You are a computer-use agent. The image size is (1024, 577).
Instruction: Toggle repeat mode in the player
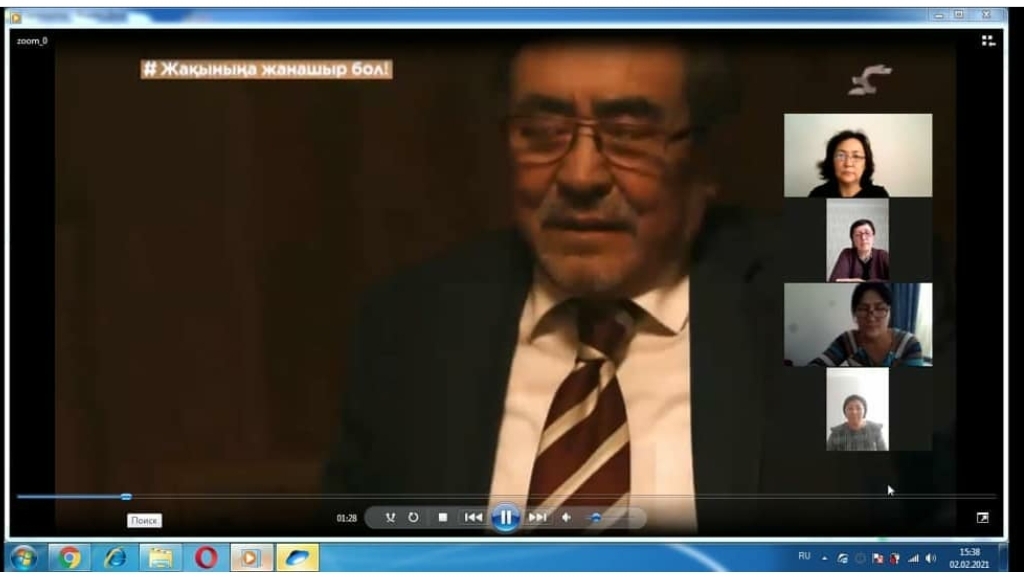tap(413, 517)
